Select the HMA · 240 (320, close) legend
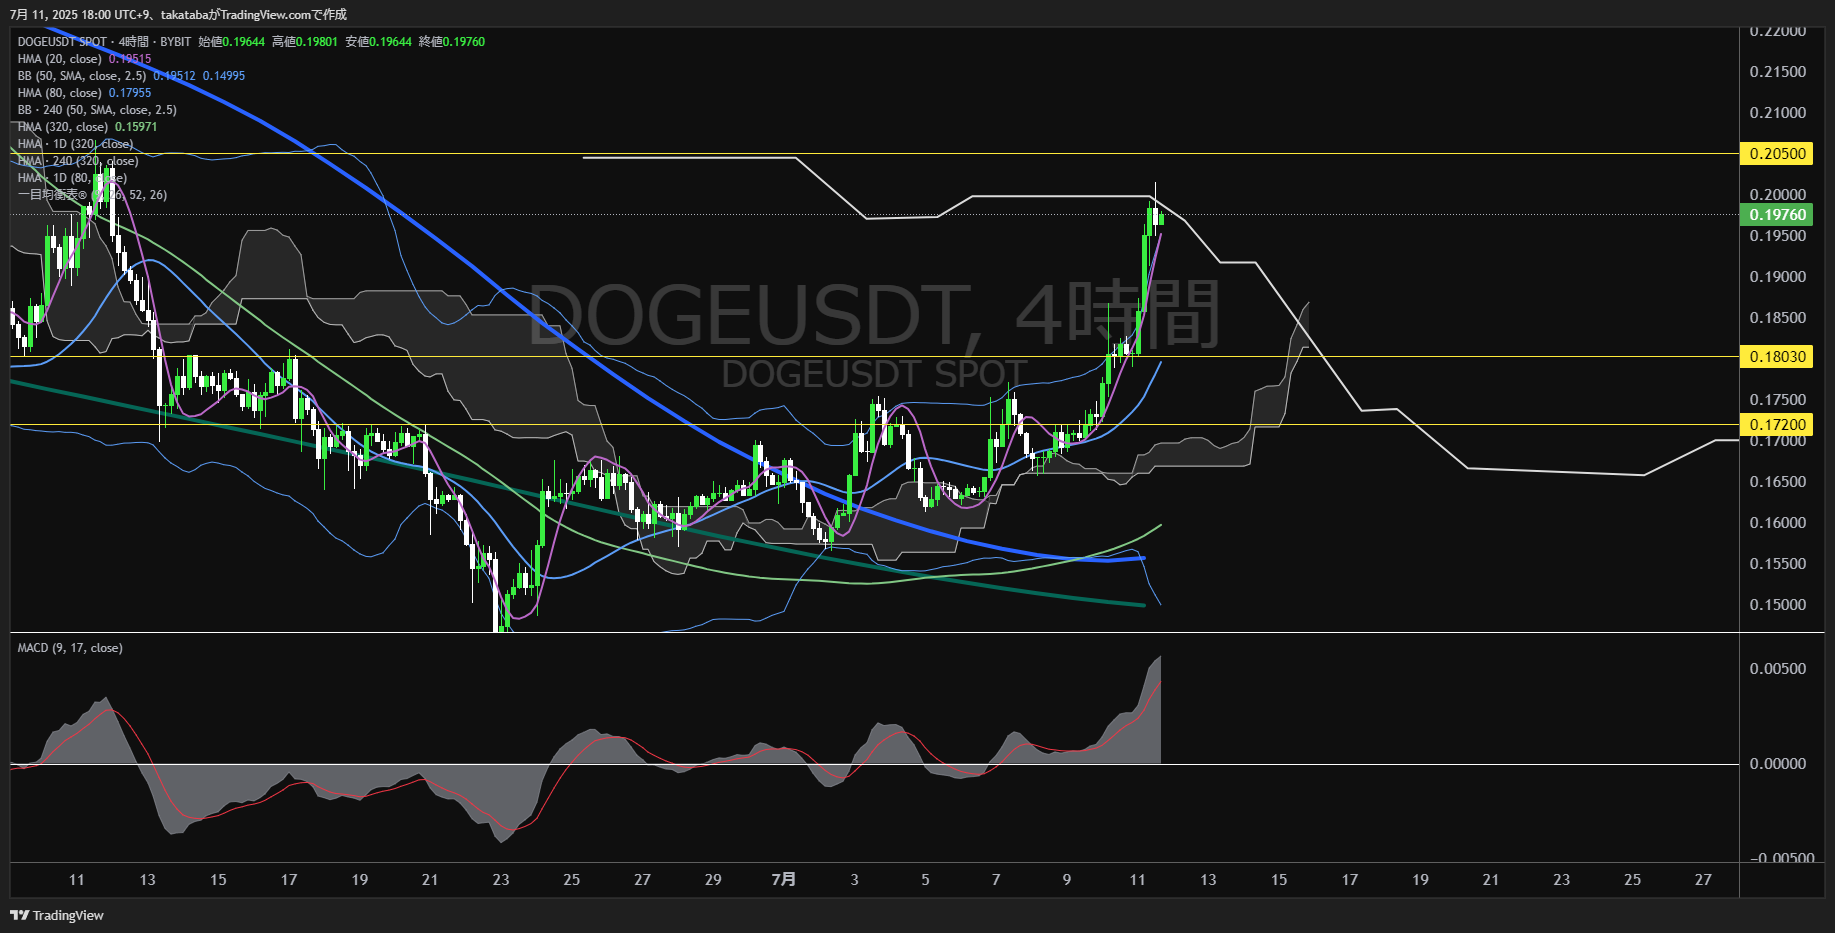 (x=78, y=161)
